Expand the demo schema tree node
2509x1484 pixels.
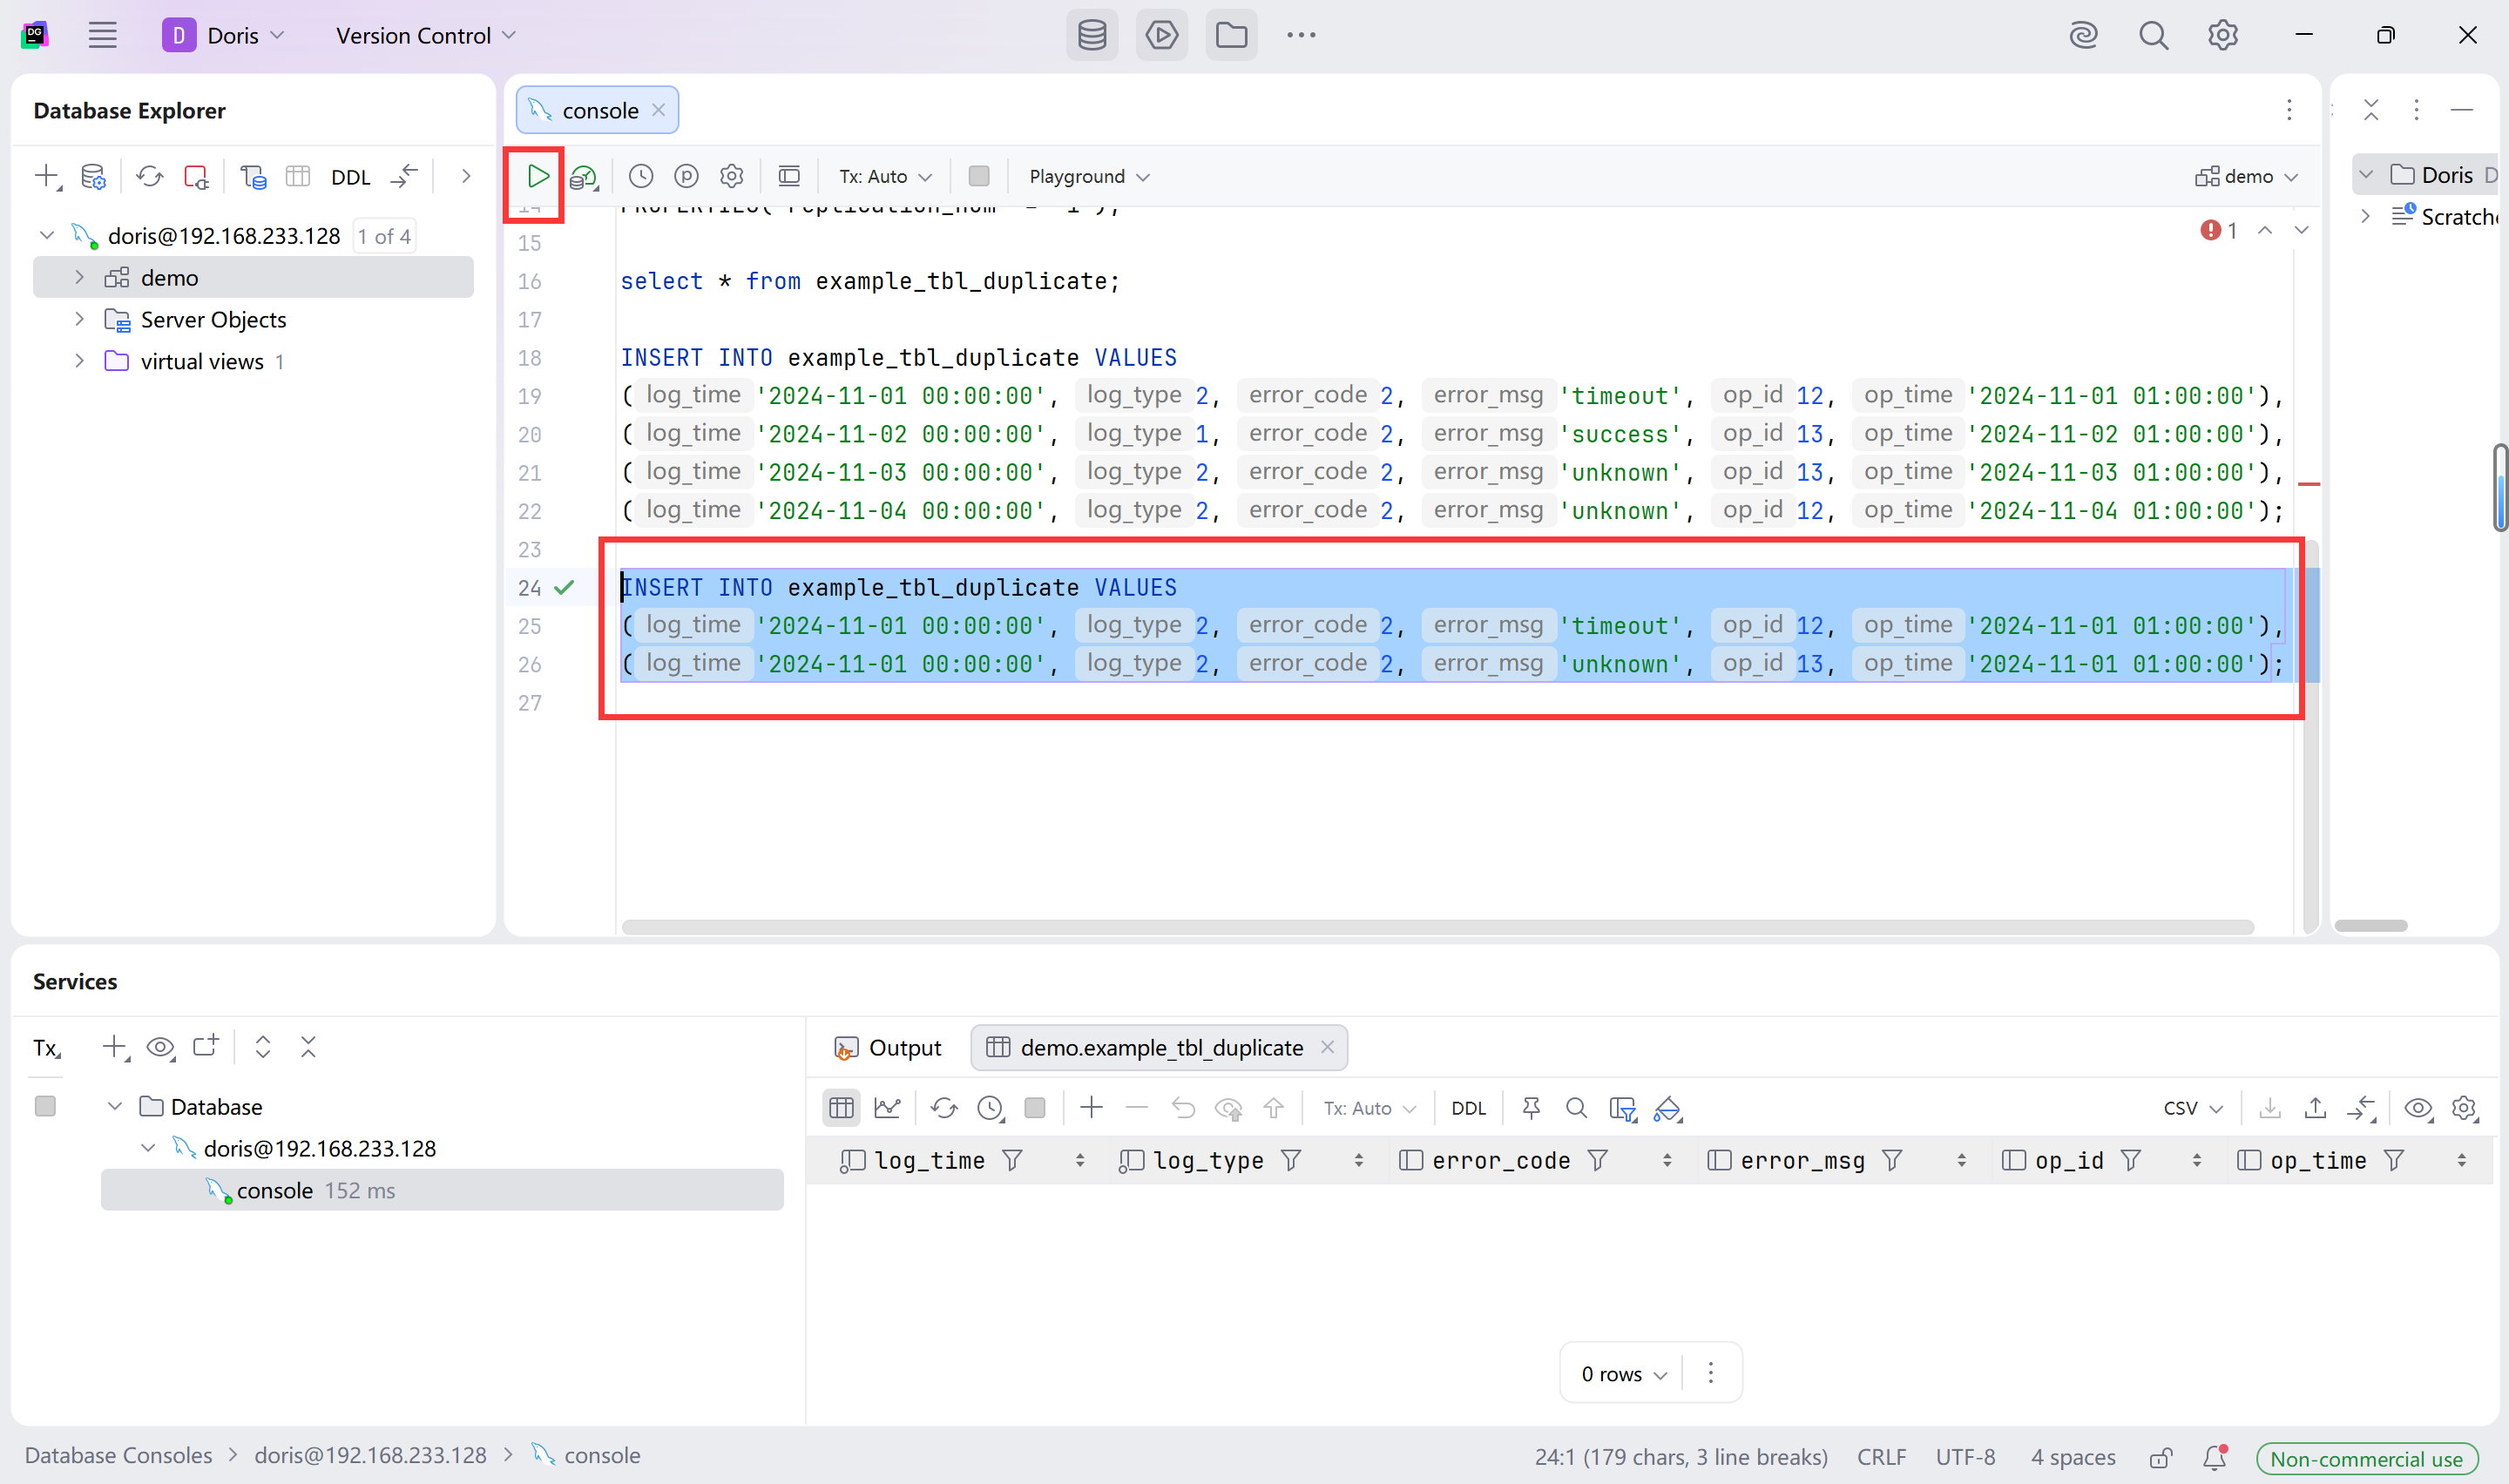click(x=79, y=277)
